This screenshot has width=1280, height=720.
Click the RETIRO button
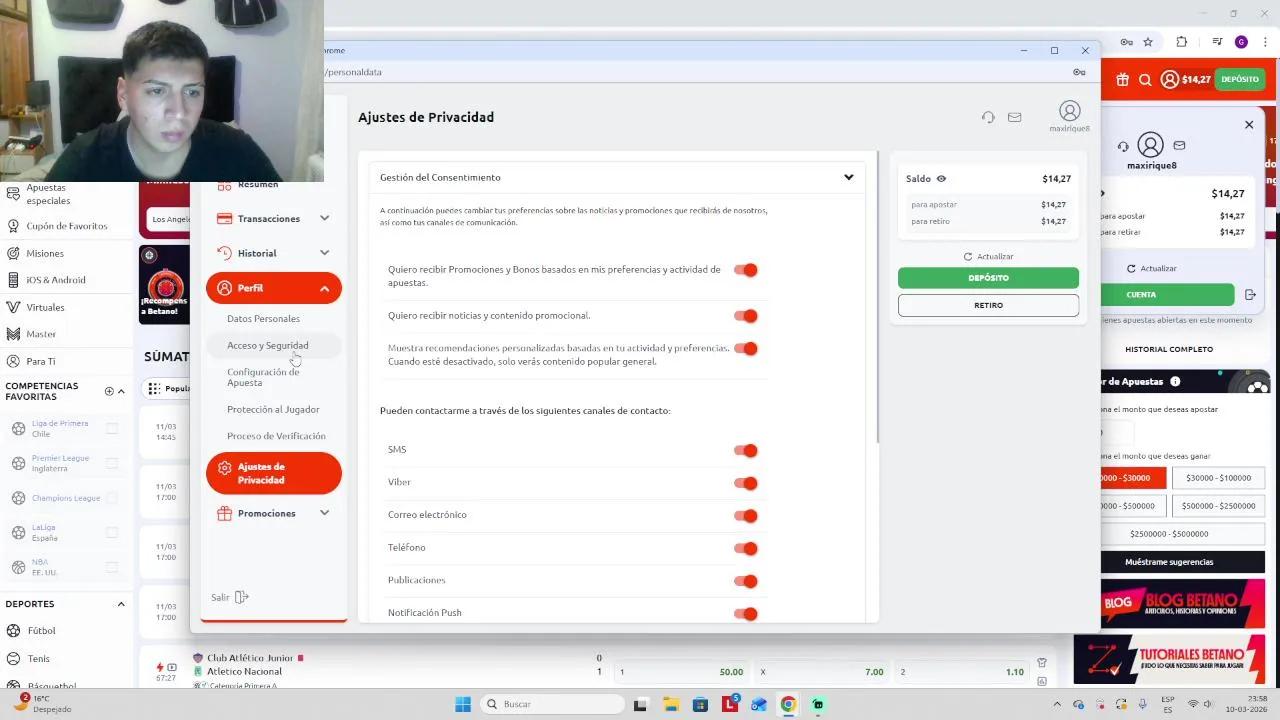(x=988, y=305)
